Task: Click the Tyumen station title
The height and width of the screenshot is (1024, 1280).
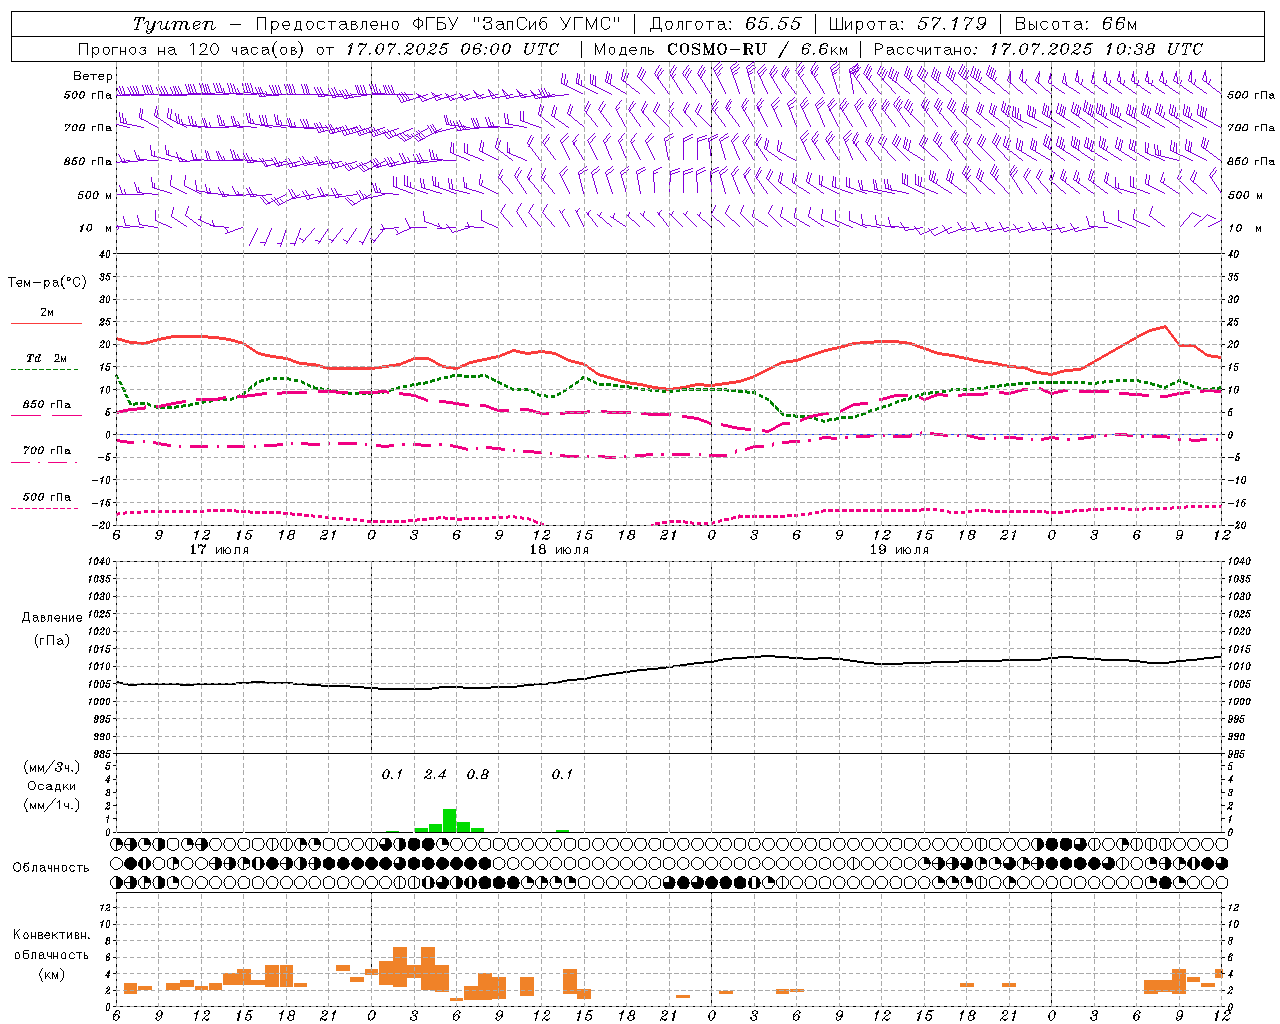Action: (173, 24)
